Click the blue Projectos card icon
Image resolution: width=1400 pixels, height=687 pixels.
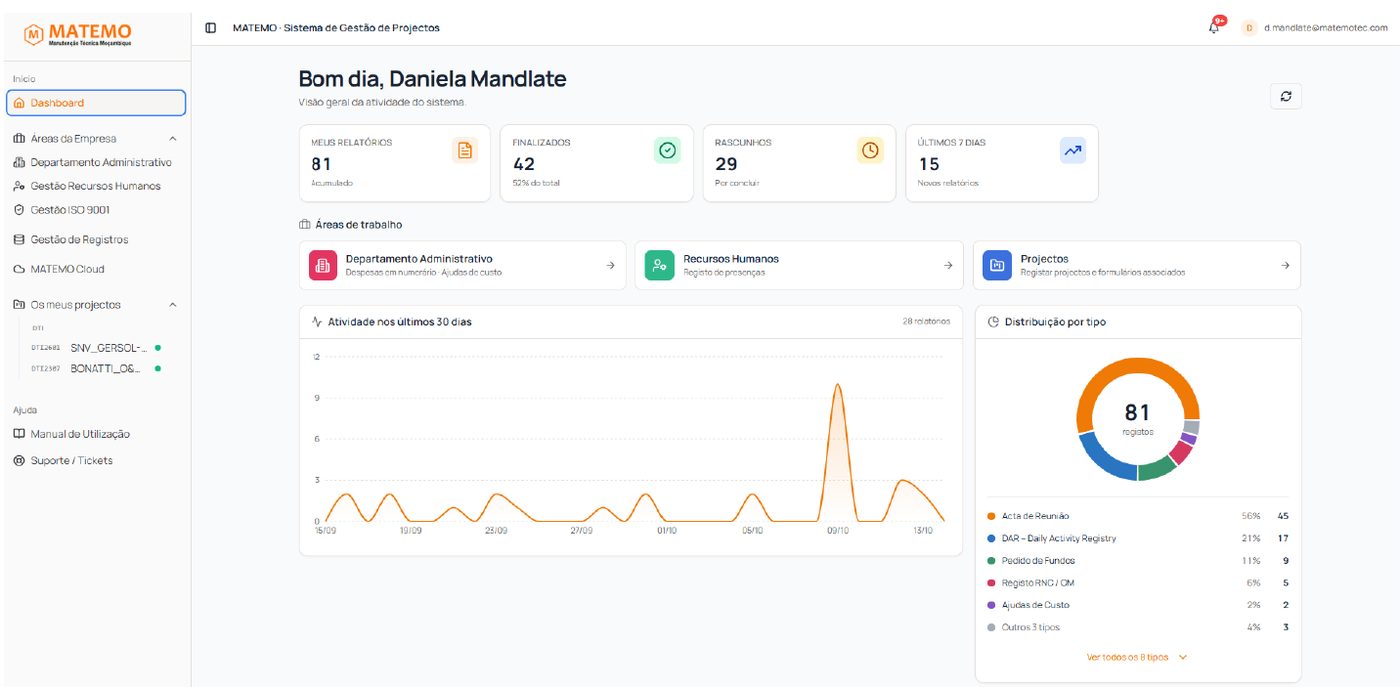point(997,265)
